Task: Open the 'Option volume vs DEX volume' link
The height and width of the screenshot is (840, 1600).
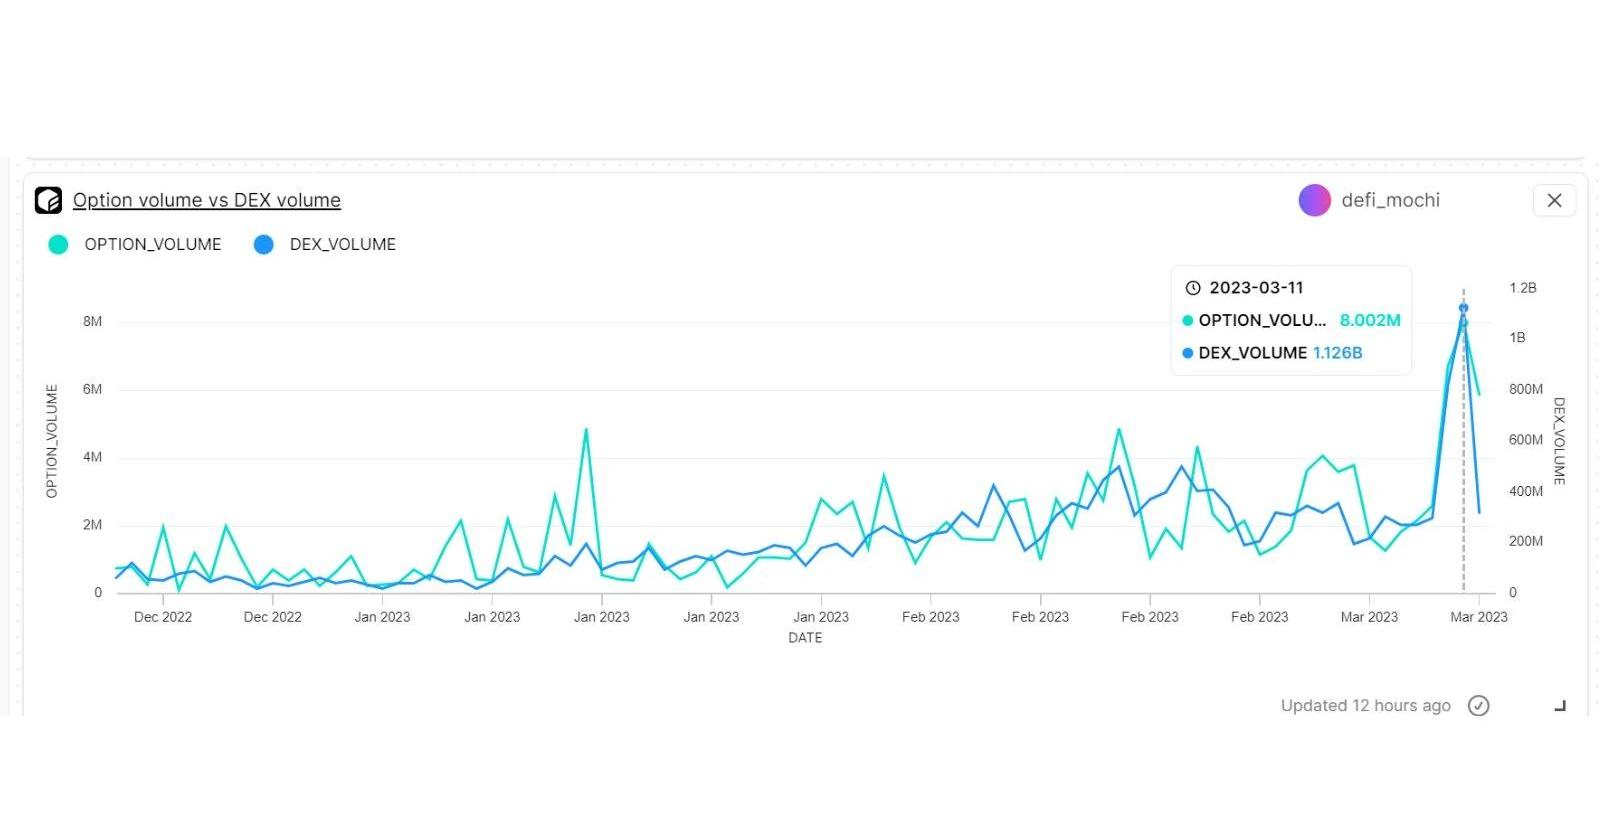Action: 206,200
